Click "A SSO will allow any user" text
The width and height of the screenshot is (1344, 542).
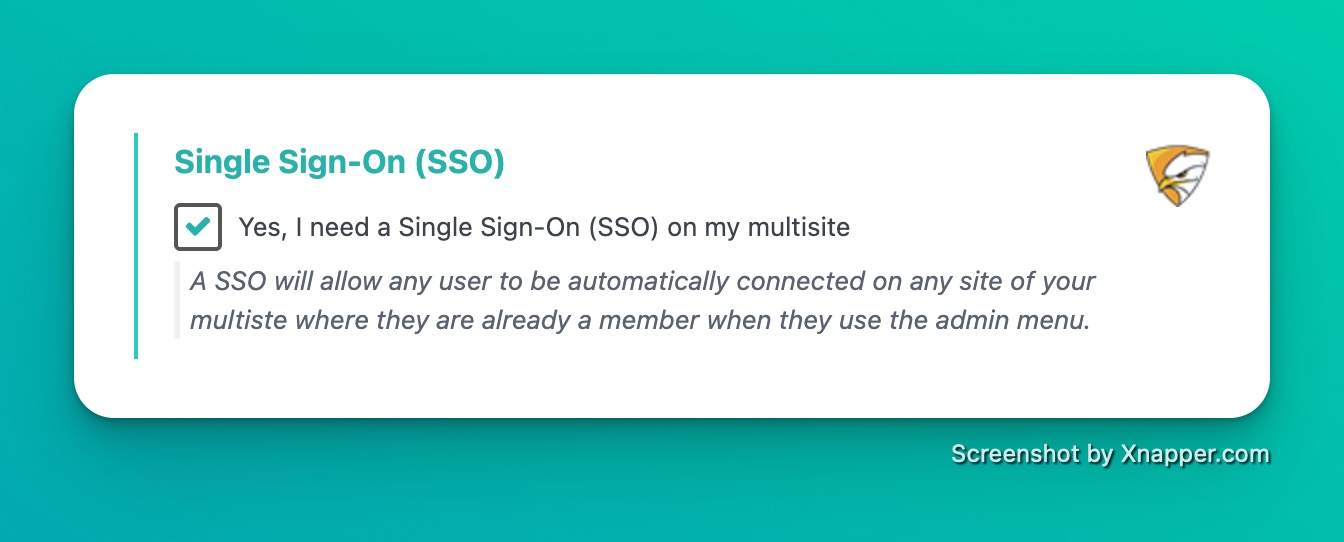341,281
